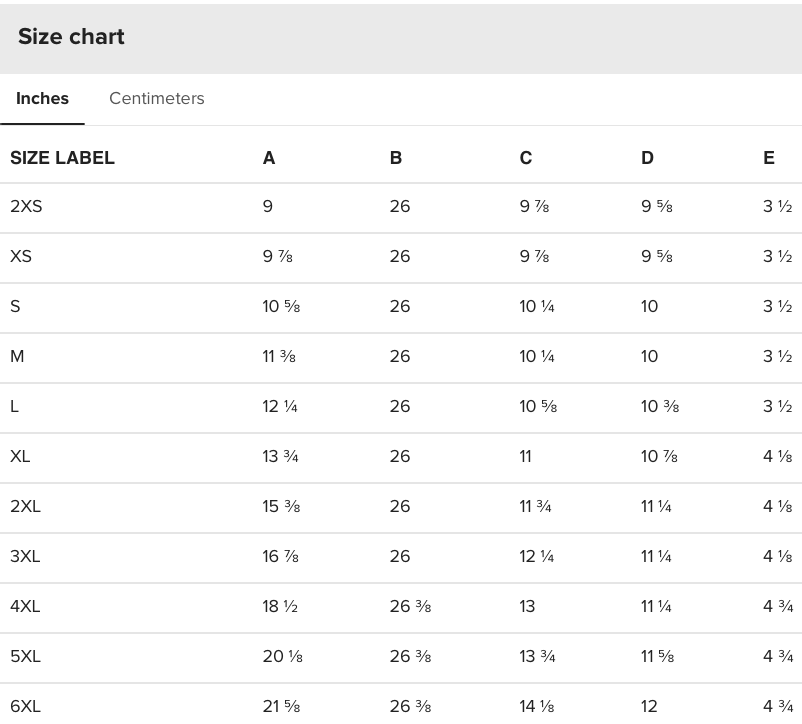
Task: Click column header A
Action: click(x=269, y=158)
